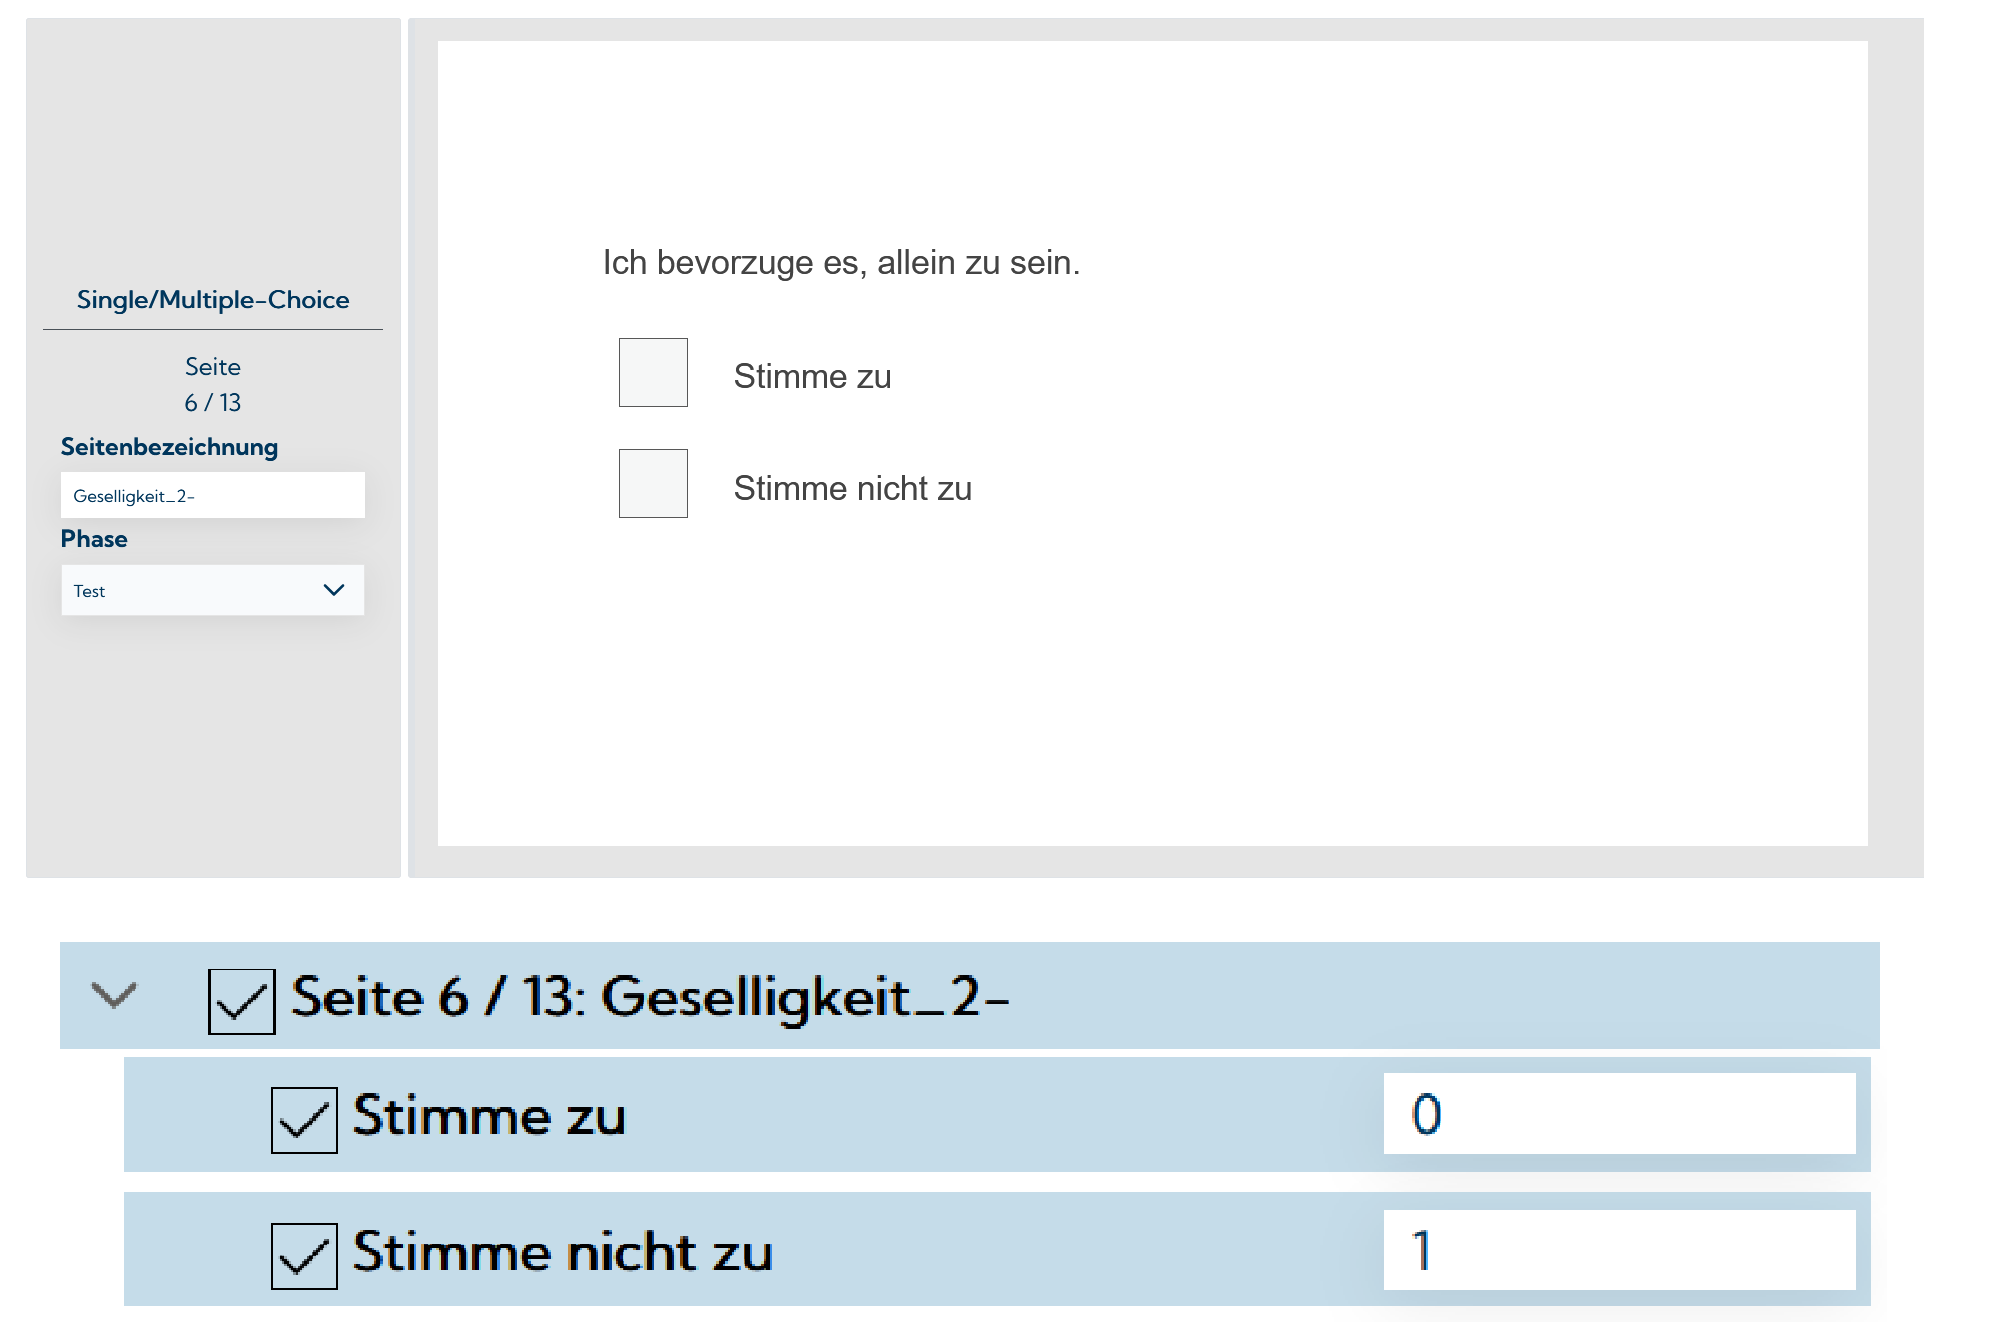Click the Seitenbezeichnung label
1993x1343 pixels.
[x=169, y=447]
